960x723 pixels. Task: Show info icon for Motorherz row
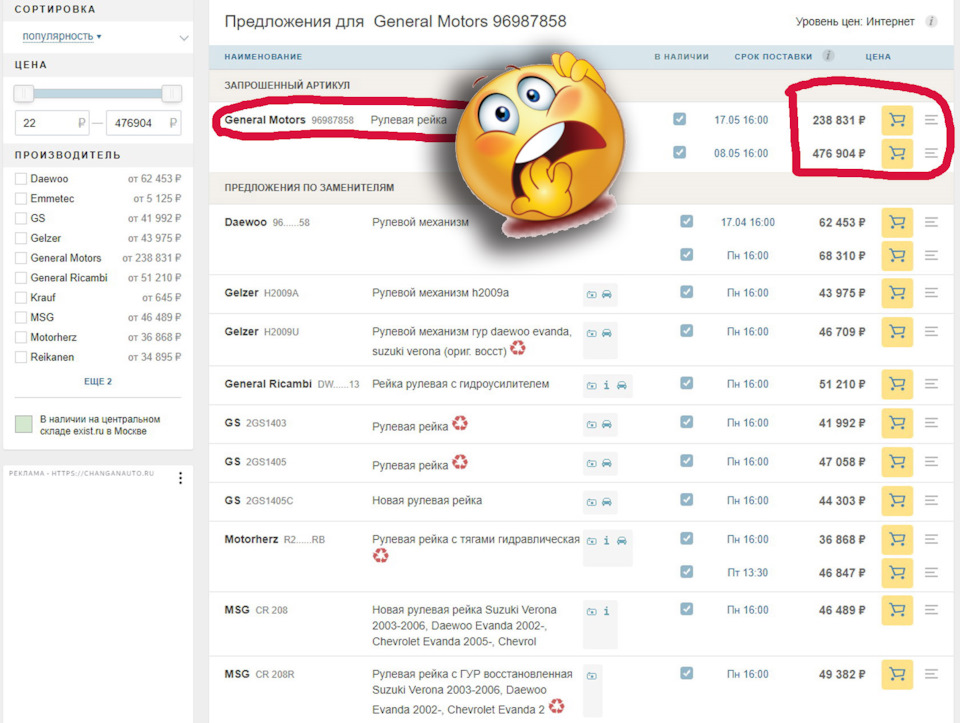point(606,541)
